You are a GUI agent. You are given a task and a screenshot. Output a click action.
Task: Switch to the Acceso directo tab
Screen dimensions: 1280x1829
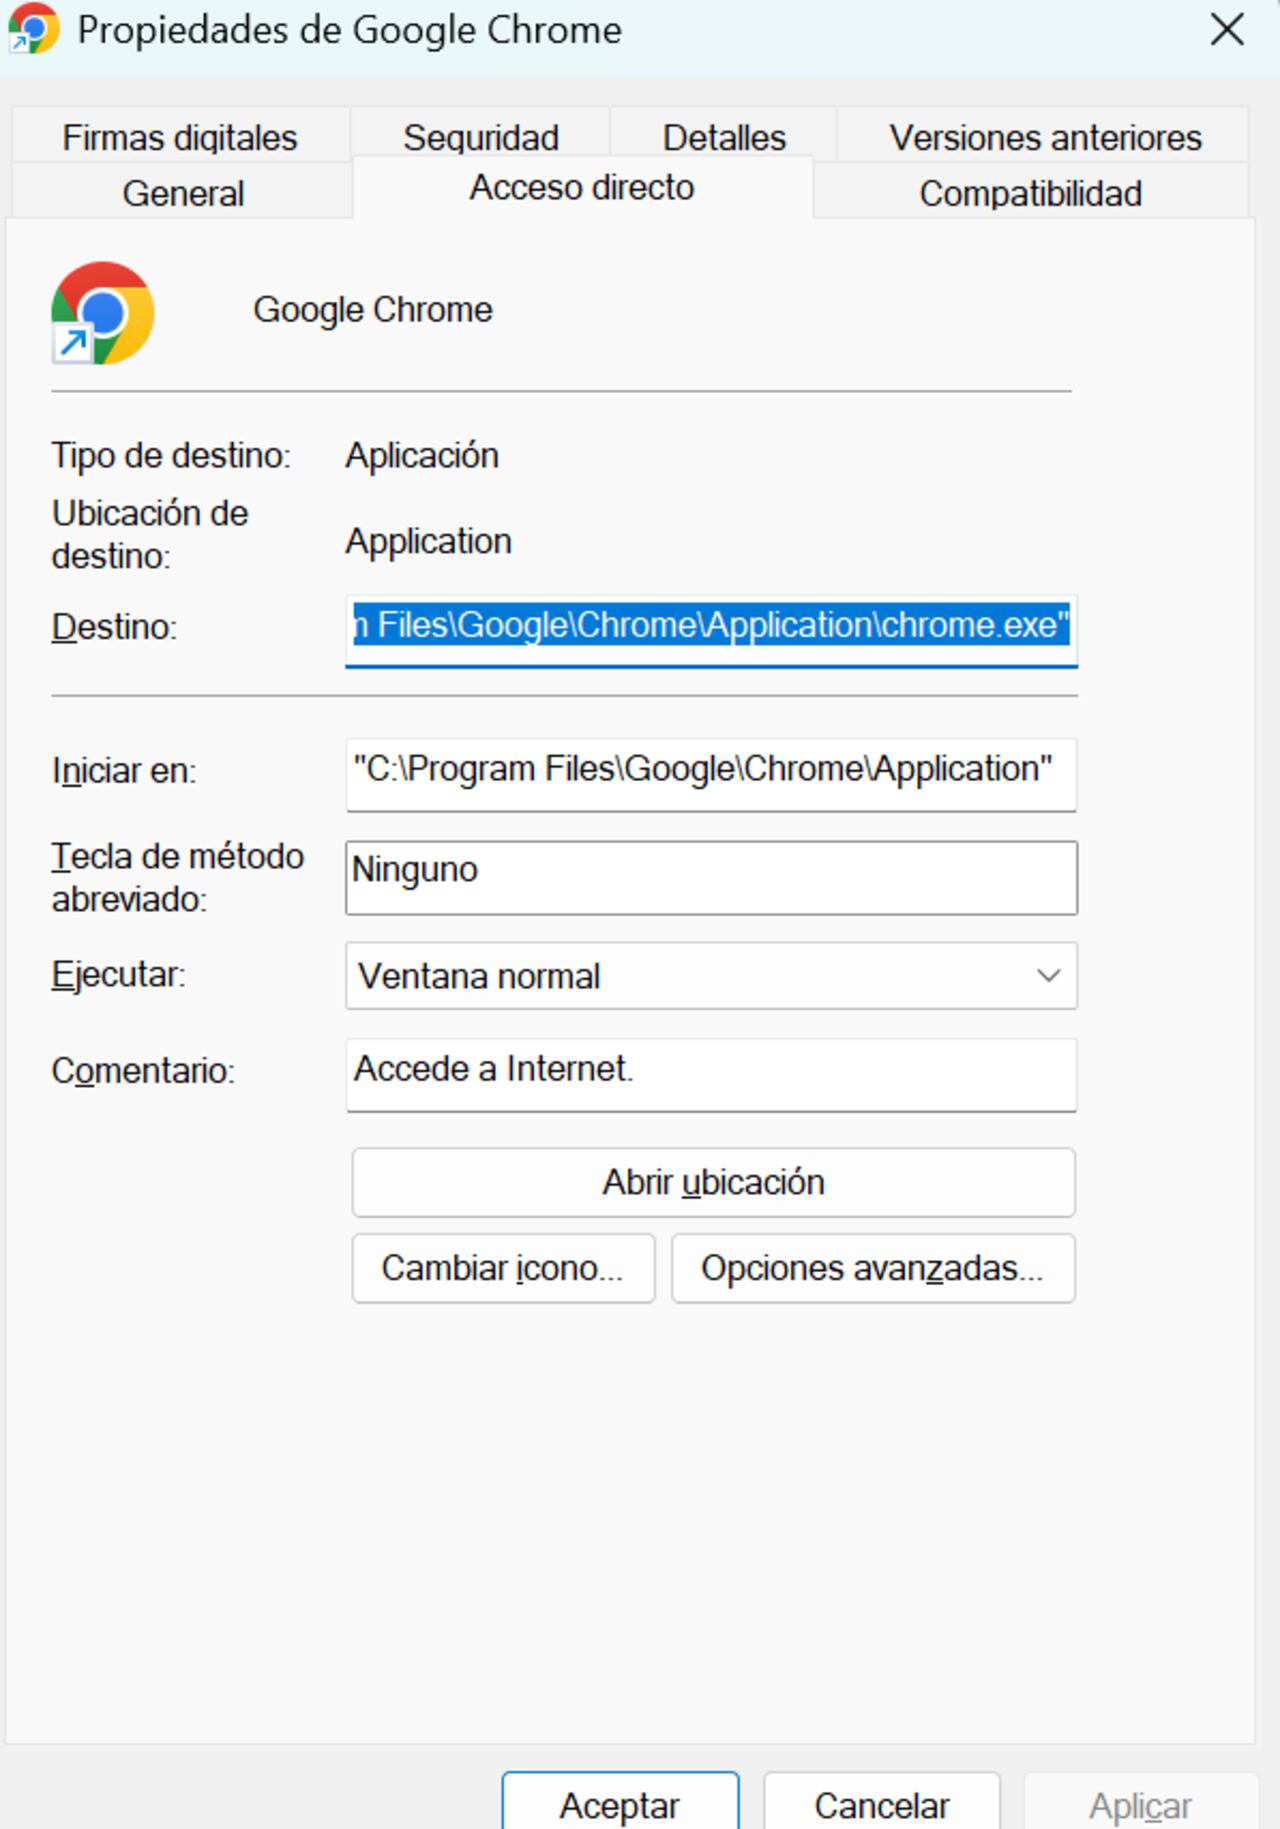click(583, 187)
